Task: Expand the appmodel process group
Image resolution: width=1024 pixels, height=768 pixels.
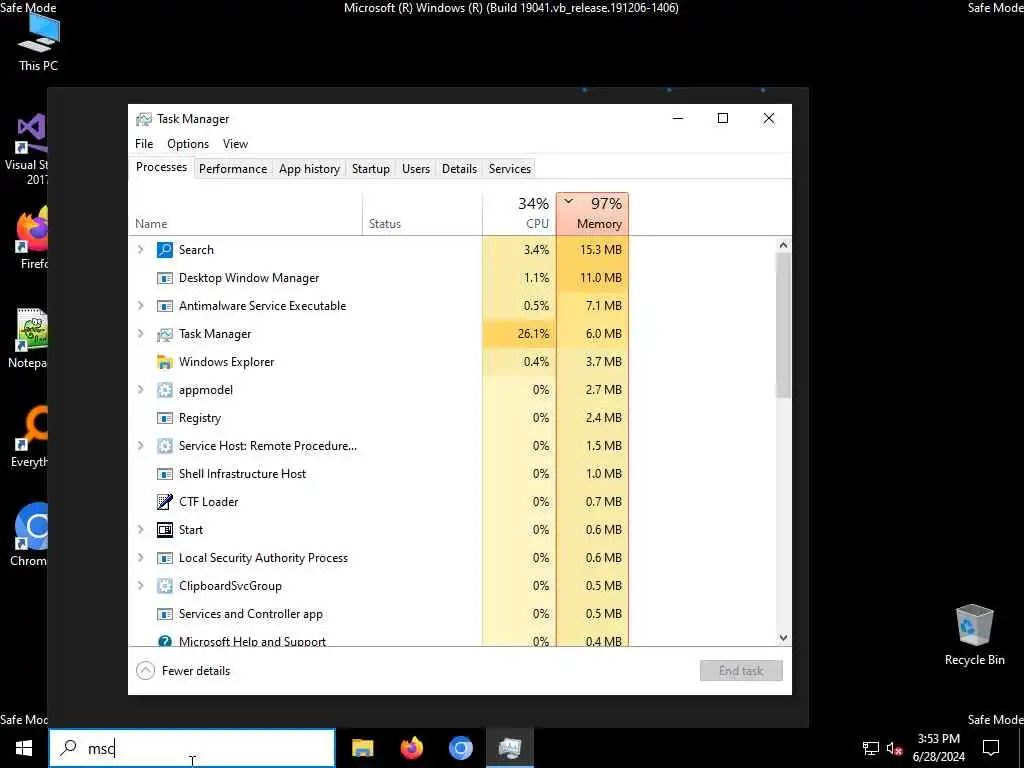Action: pyautogui.click(x=140, y=390)
